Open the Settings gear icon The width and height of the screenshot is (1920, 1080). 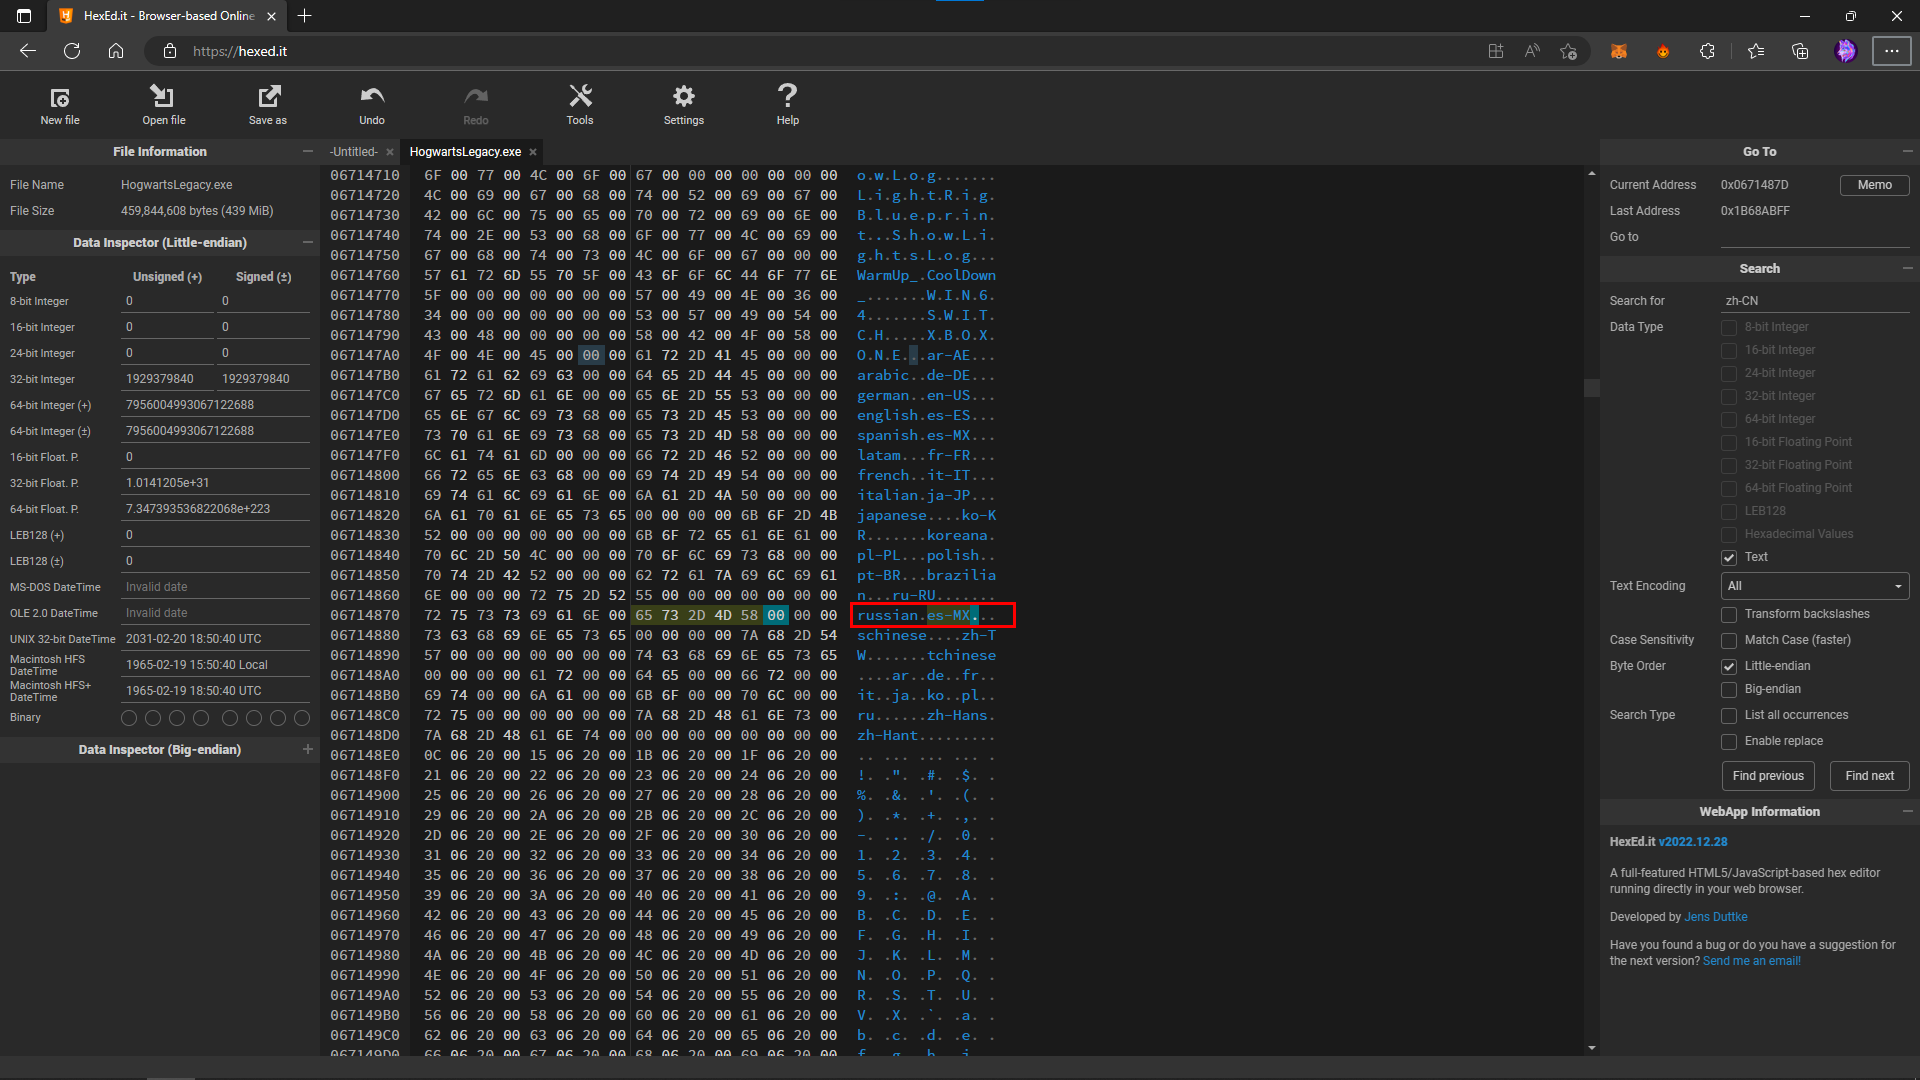coord(684,97)
